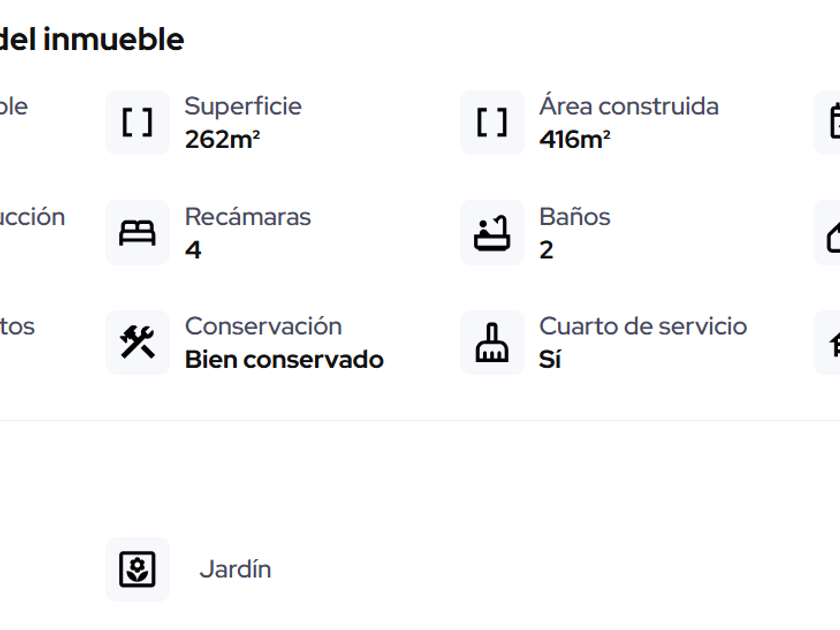Click the Recámaras label
Image resolution: width=840 pixels, height=630 pixels.
(248, 217)
